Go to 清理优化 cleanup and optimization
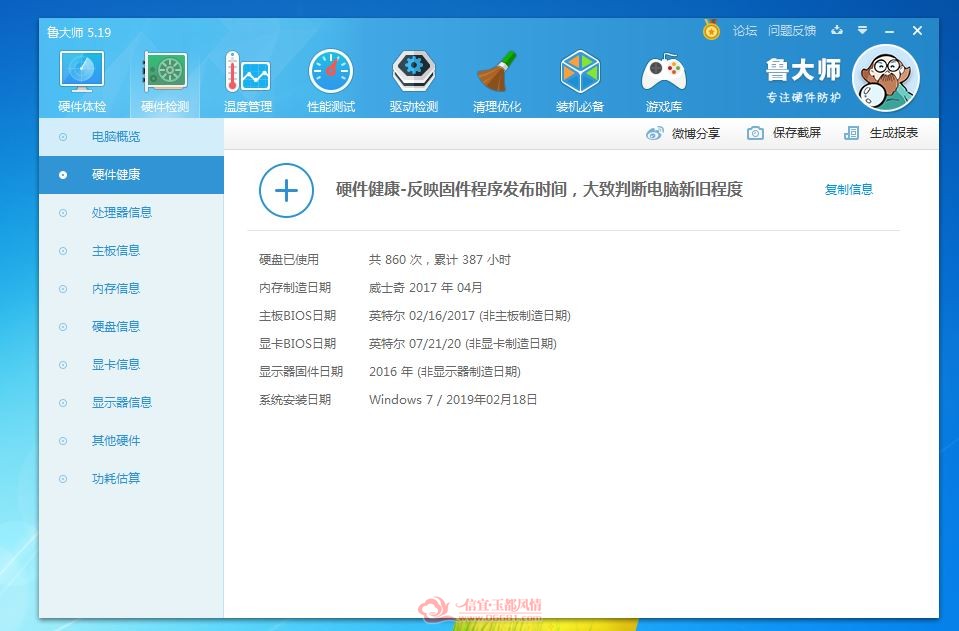 [x=497, y=82]
